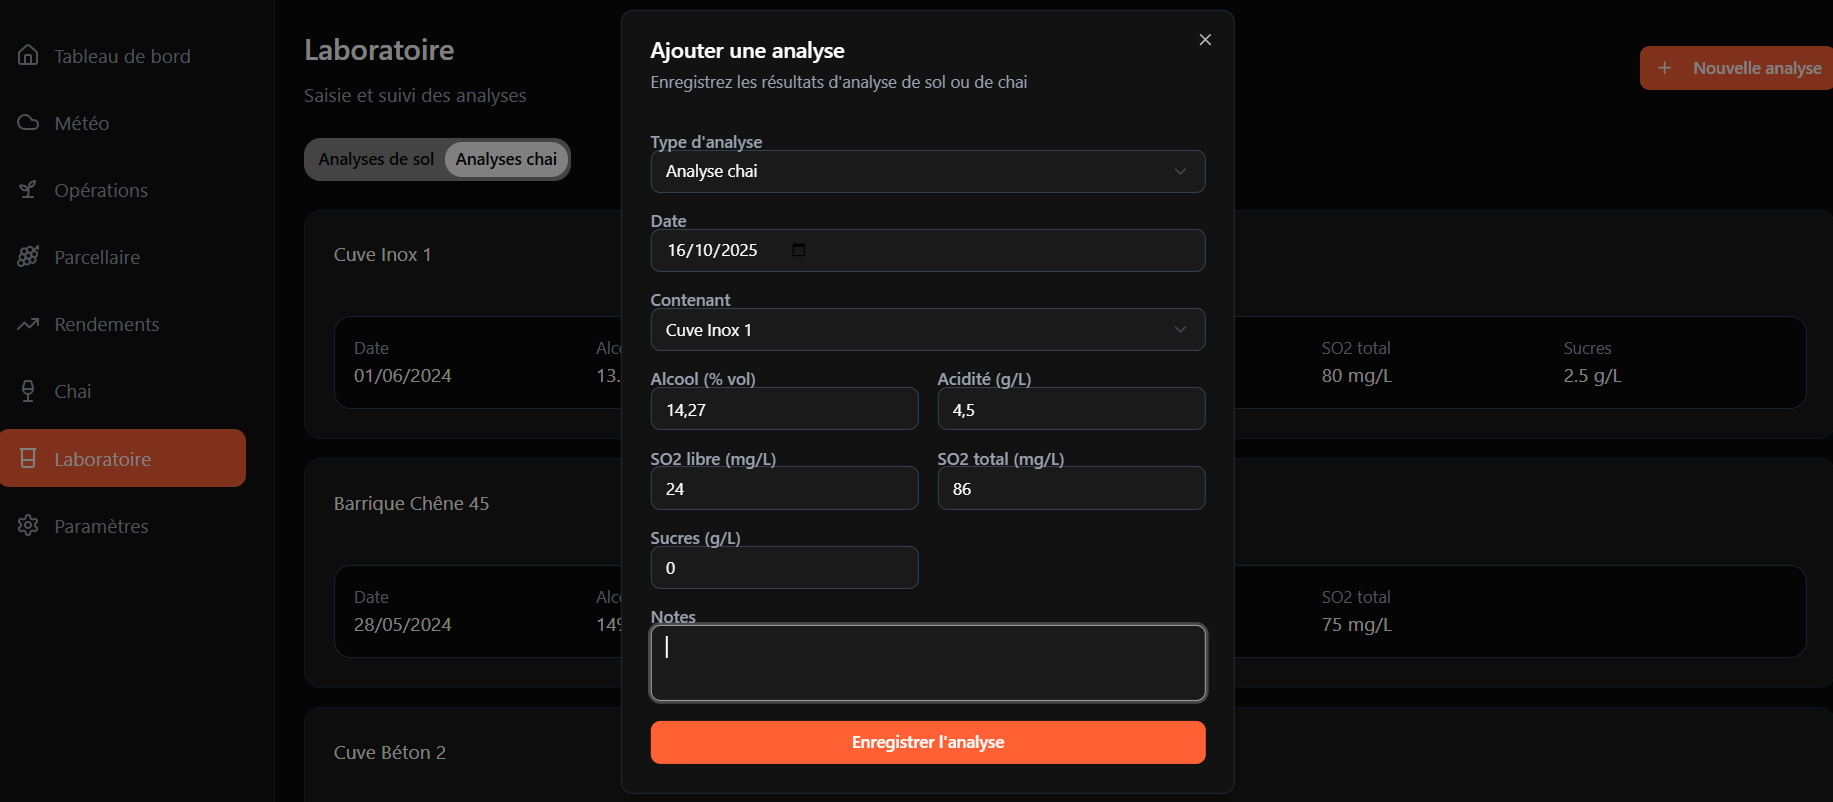Click the Rendements trend icon
The image size is (1833, 802).
tap(28, 323)
